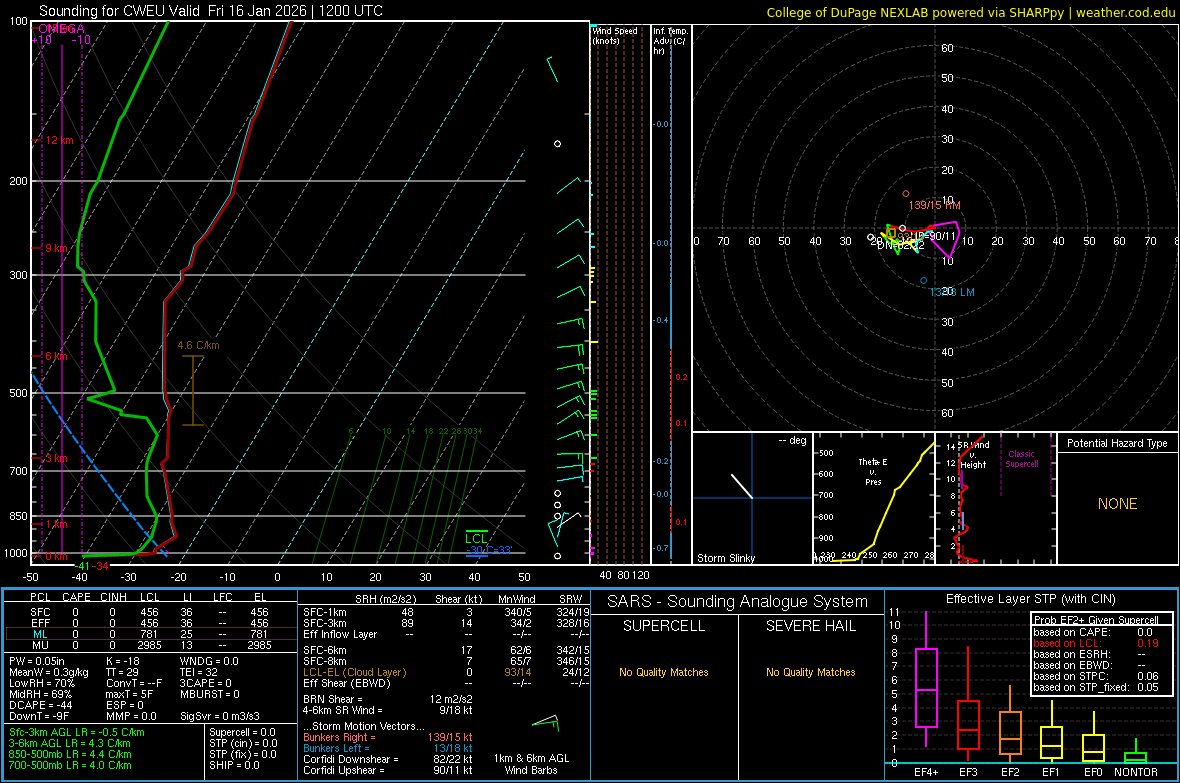The height and width of the screenshot is (783, 1180).
Task: Click the '850-500mb LR = 4.4 C/km' line
Action: (70, 754)
